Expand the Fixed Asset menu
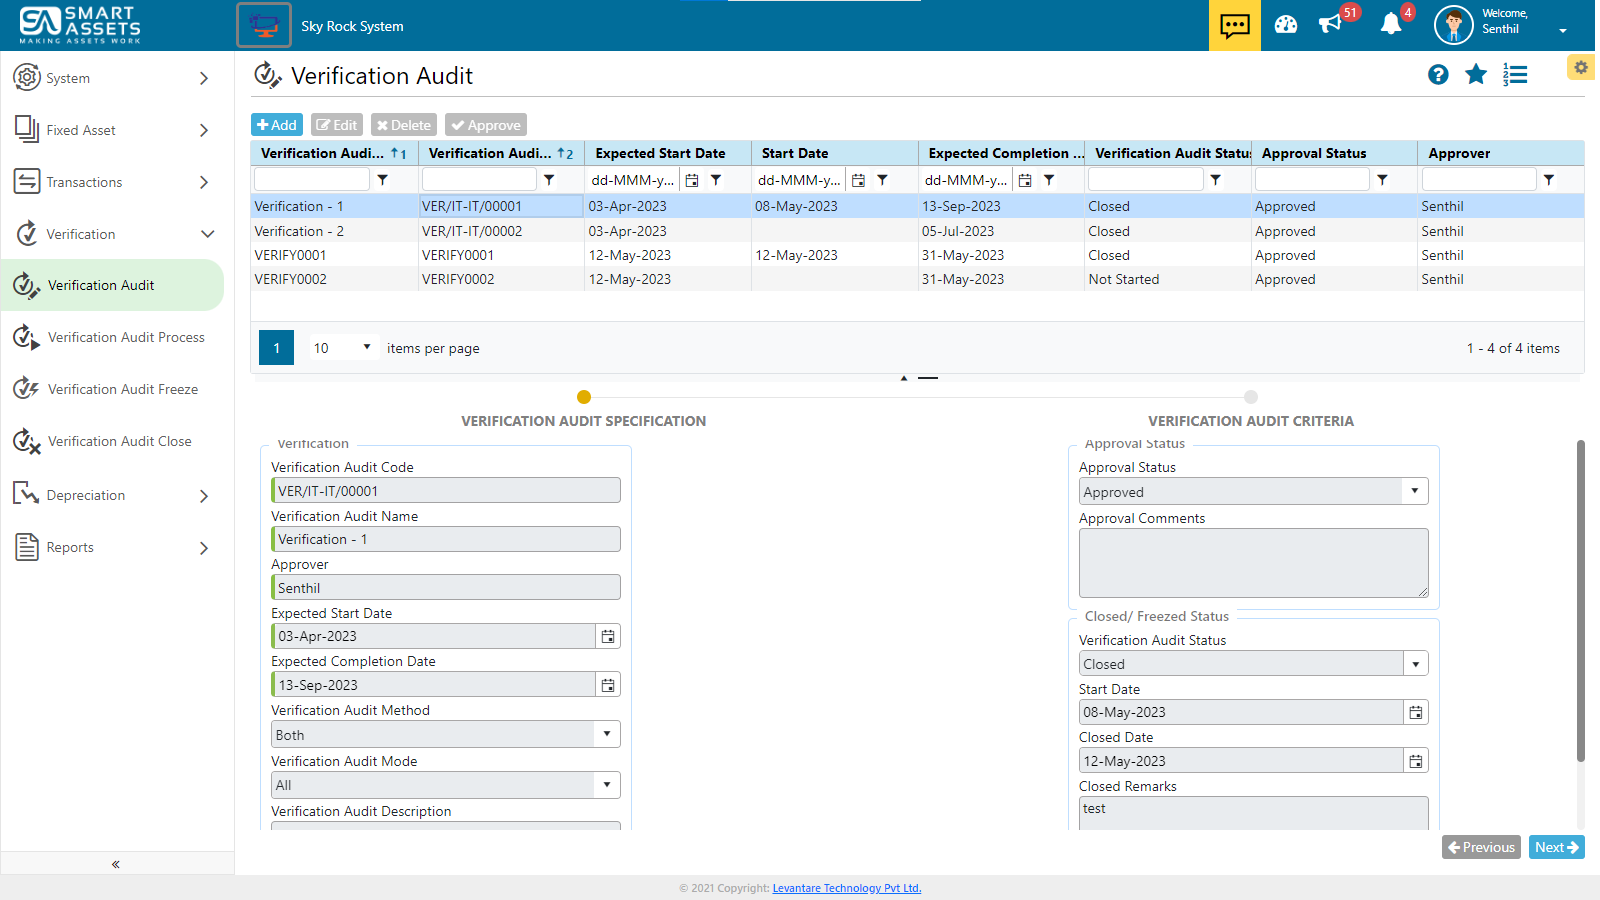The image size is (1600, 900). [x=117, y=130]
